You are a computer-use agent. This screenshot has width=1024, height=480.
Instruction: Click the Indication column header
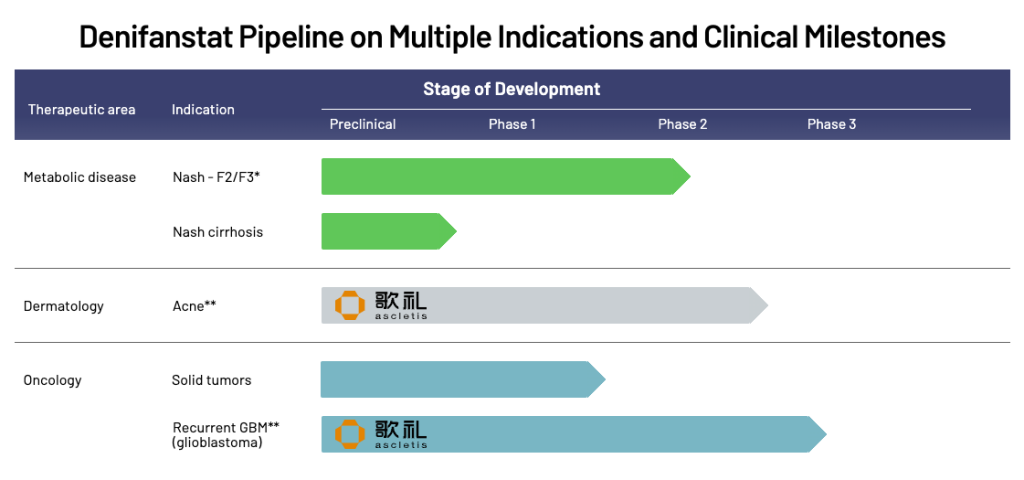click(x=203, y=109)
